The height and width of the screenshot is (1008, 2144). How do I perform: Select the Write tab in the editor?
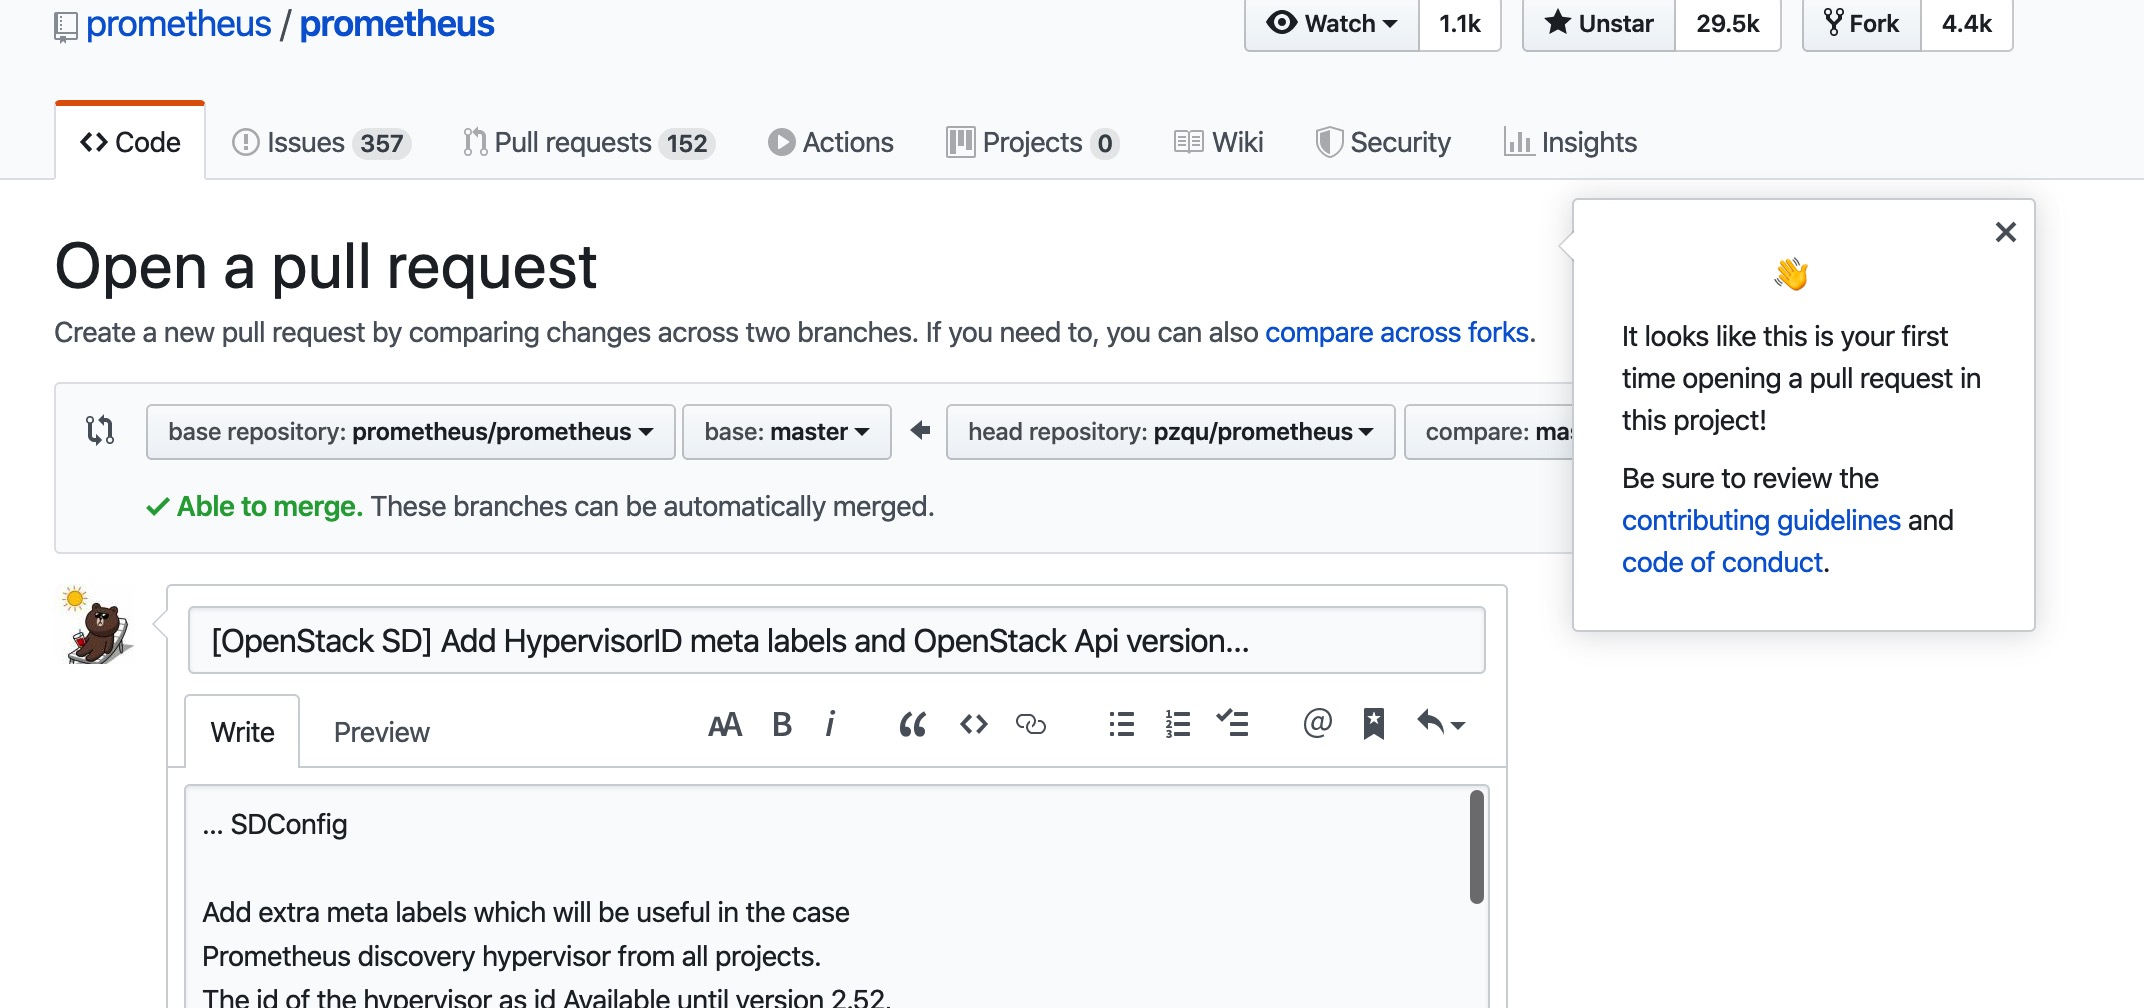click(242, 732)
